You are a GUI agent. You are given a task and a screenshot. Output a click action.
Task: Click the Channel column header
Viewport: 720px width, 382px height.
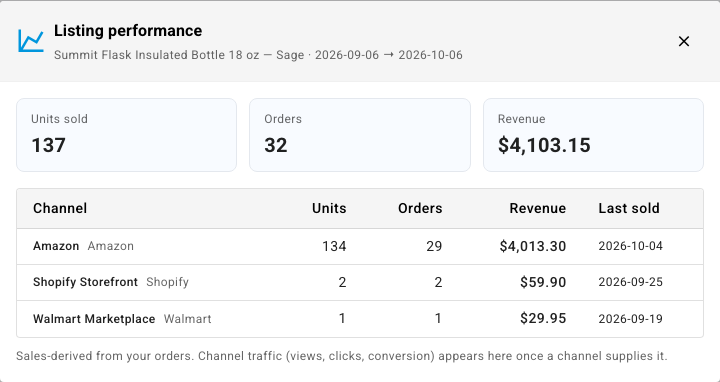coord(60,208)
